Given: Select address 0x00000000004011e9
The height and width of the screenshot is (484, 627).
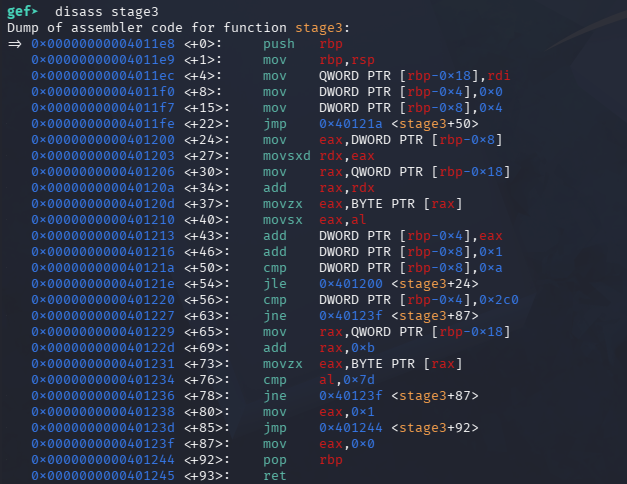Looking at the screenshot, I should [x=103, y=60].
